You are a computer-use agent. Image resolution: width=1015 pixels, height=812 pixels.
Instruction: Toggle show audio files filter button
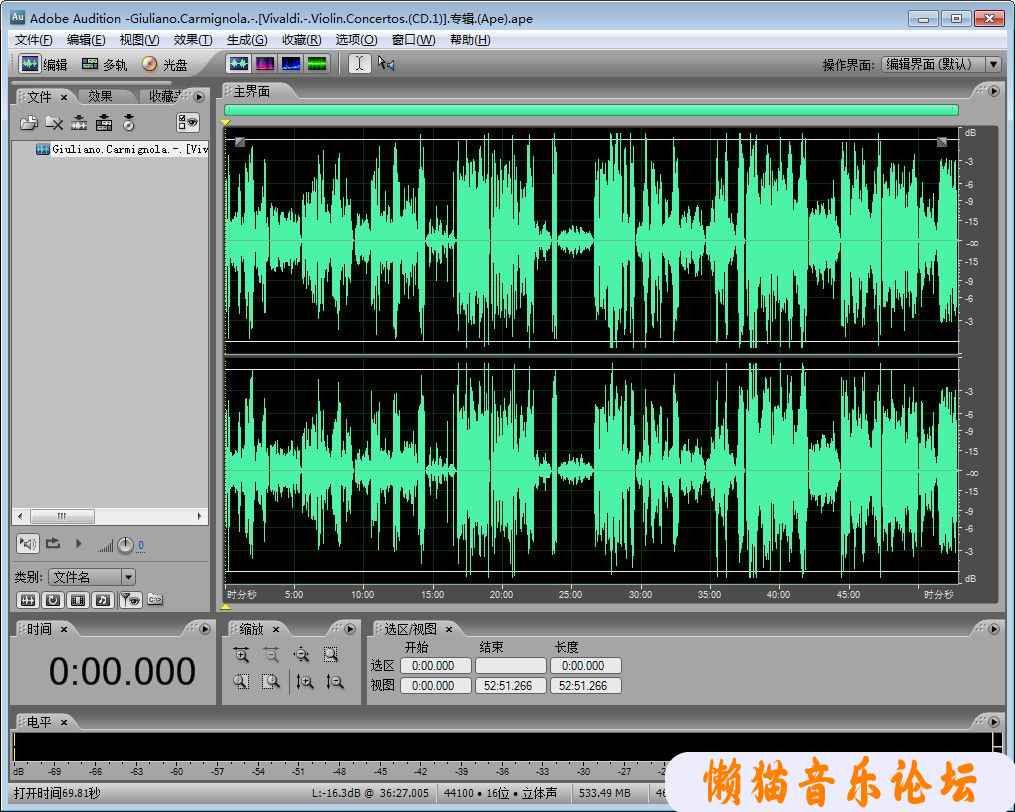27,600
